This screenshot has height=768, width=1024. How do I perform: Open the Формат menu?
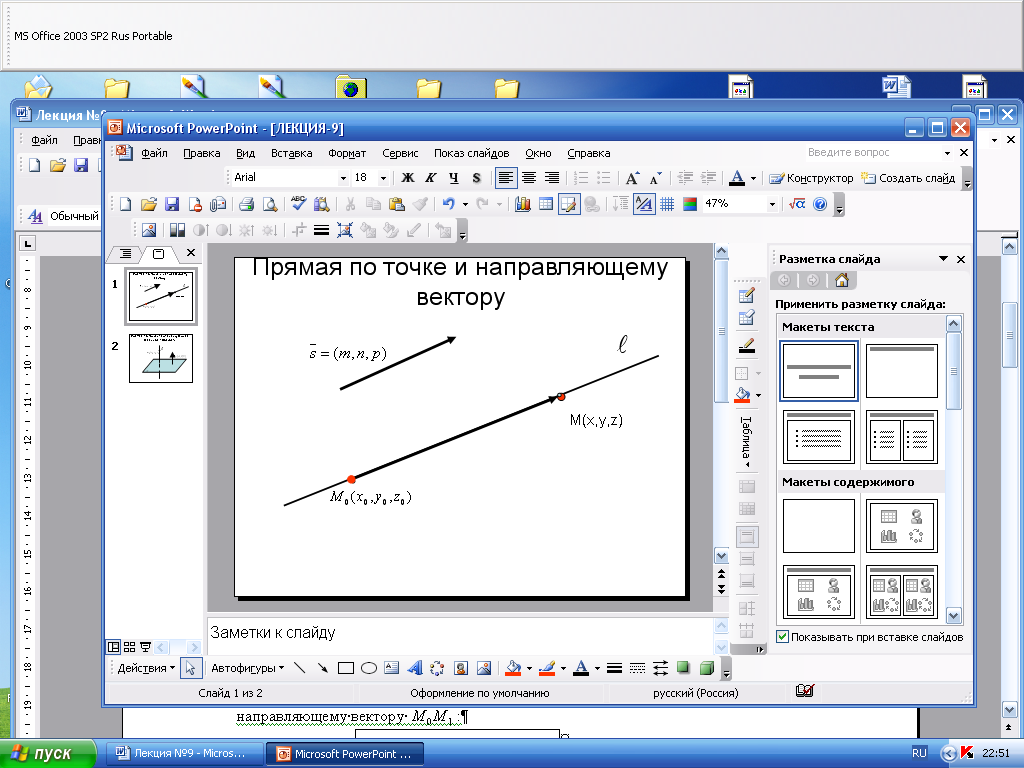pyautogui.click(x=347, y=153)
